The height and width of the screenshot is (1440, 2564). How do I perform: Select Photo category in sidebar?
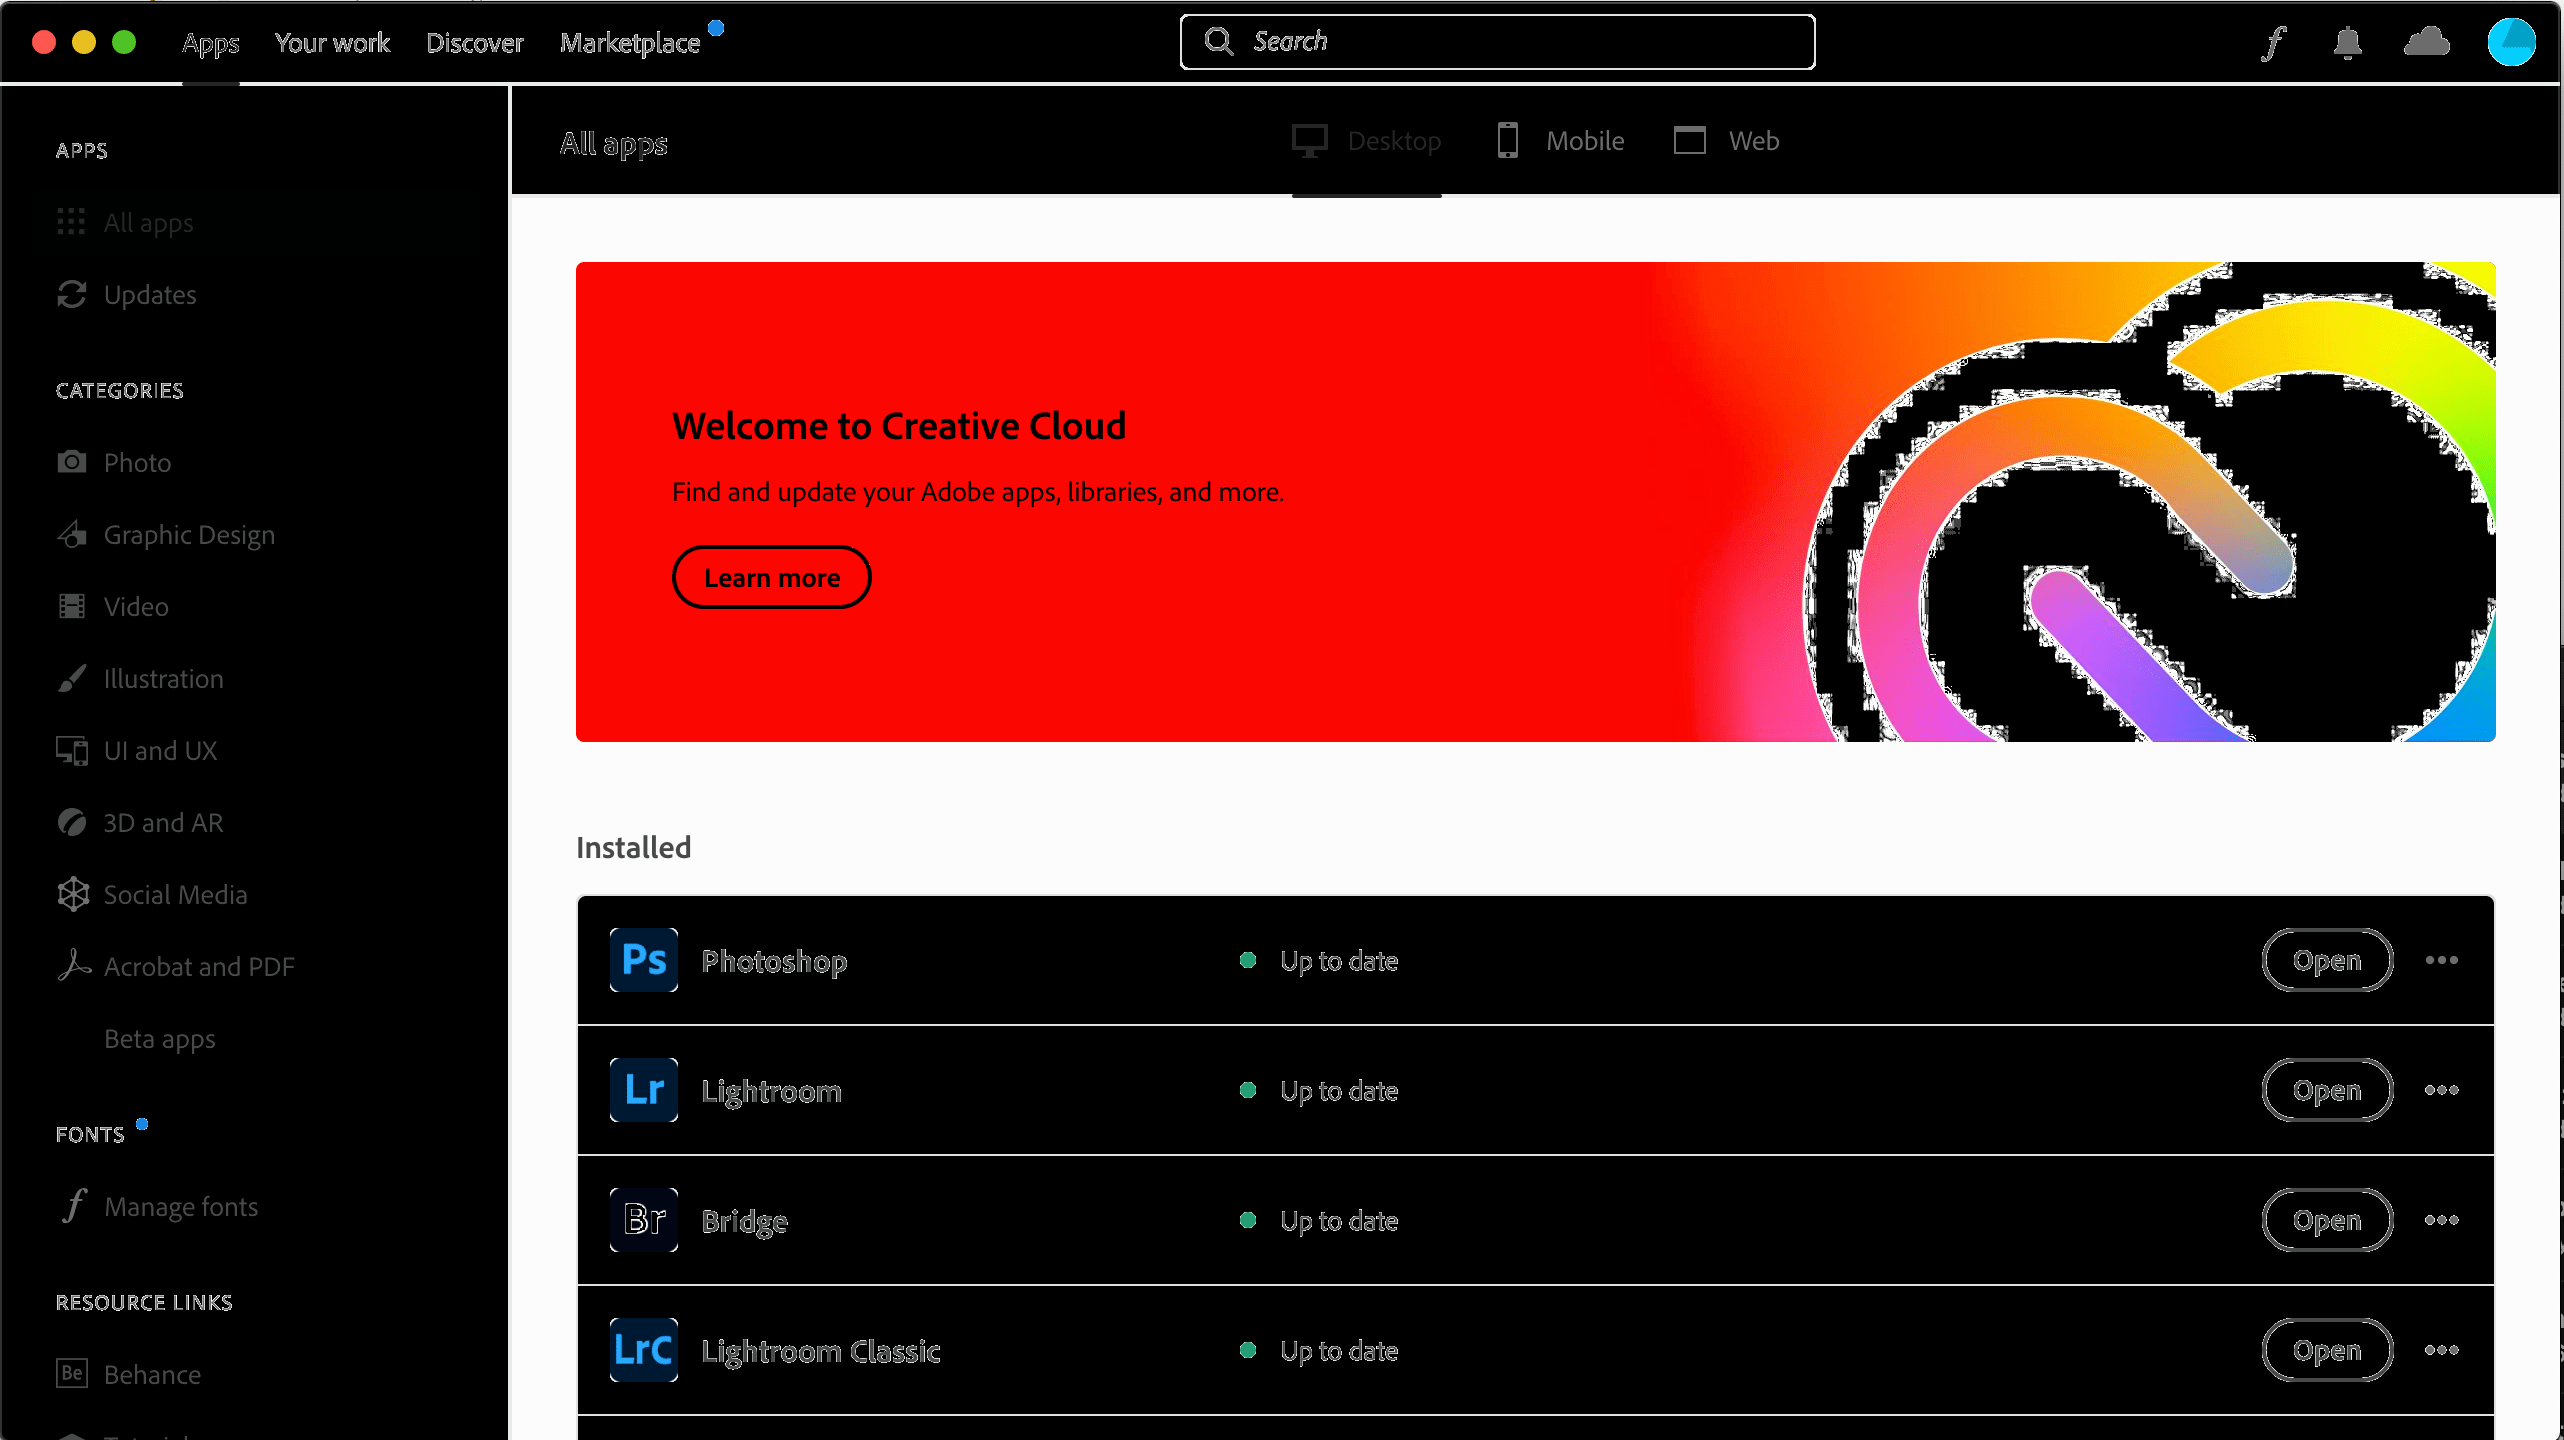click(137, 463)
